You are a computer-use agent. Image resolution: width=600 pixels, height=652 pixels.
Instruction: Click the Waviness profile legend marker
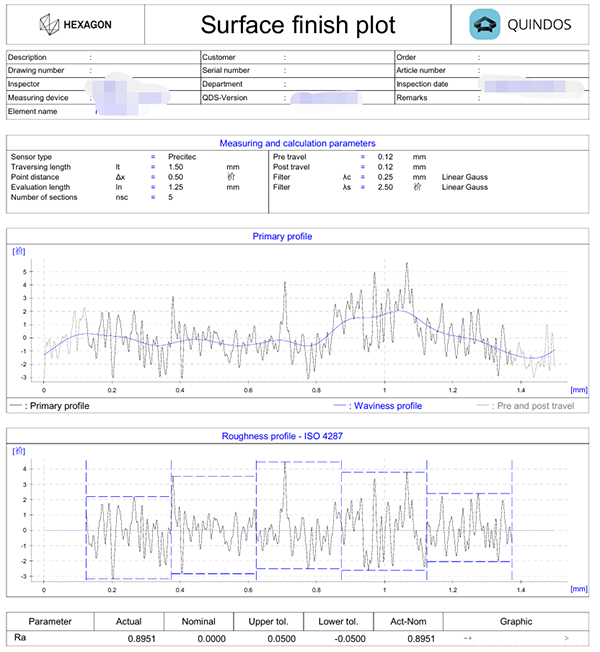click(x=342, y=406)
